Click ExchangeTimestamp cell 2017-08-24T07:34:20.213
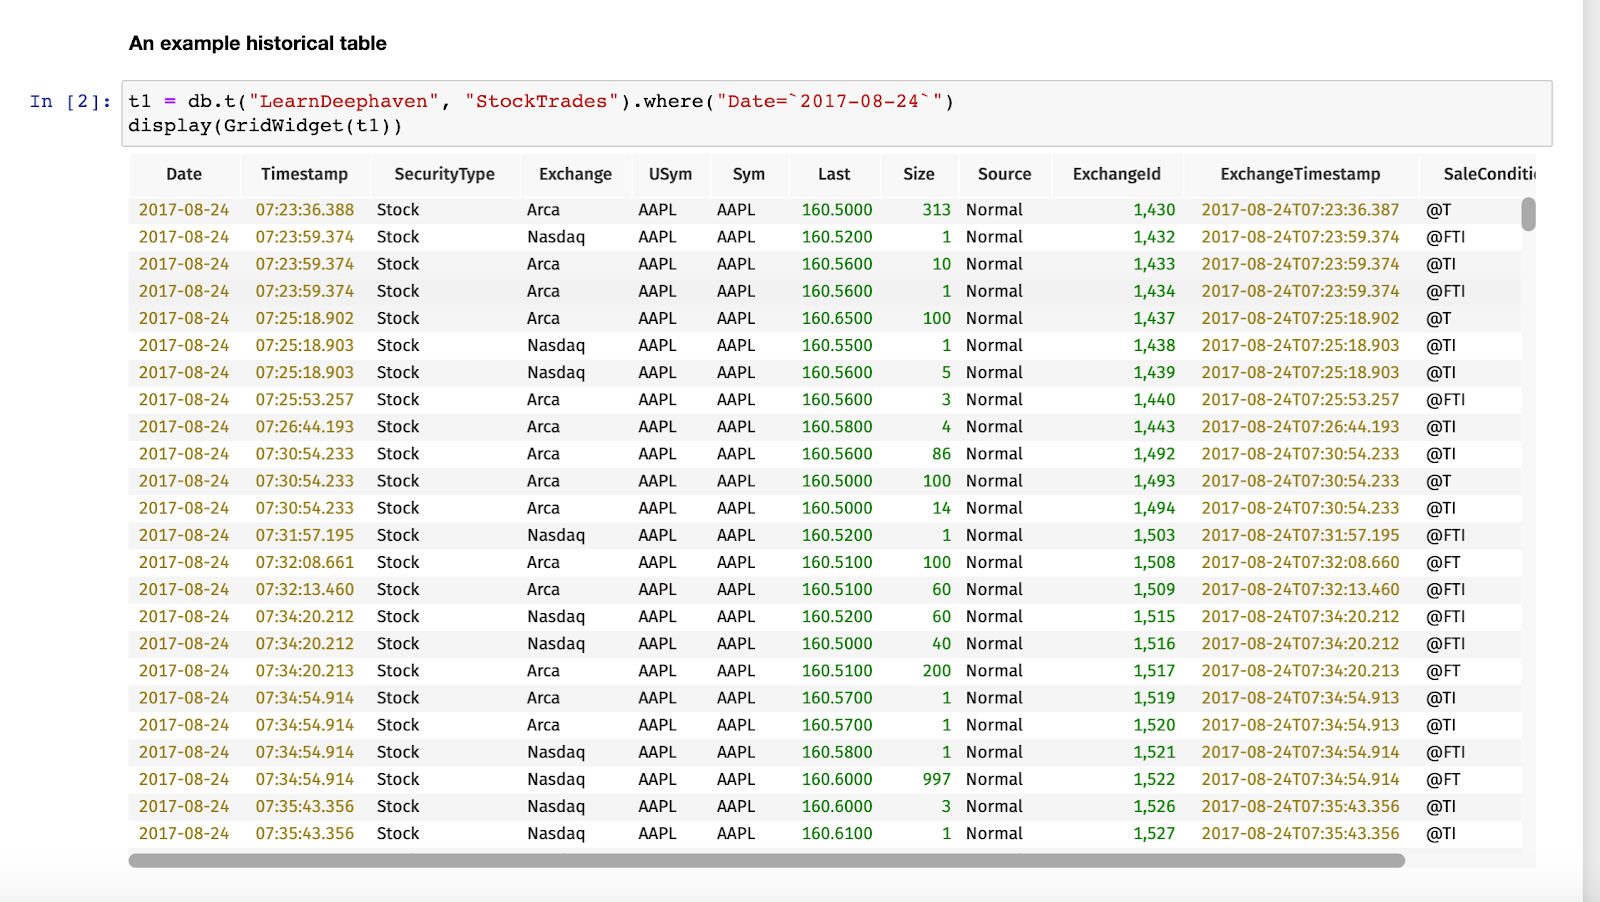This screenshot has width=1600, height=902. point(1300,671)
